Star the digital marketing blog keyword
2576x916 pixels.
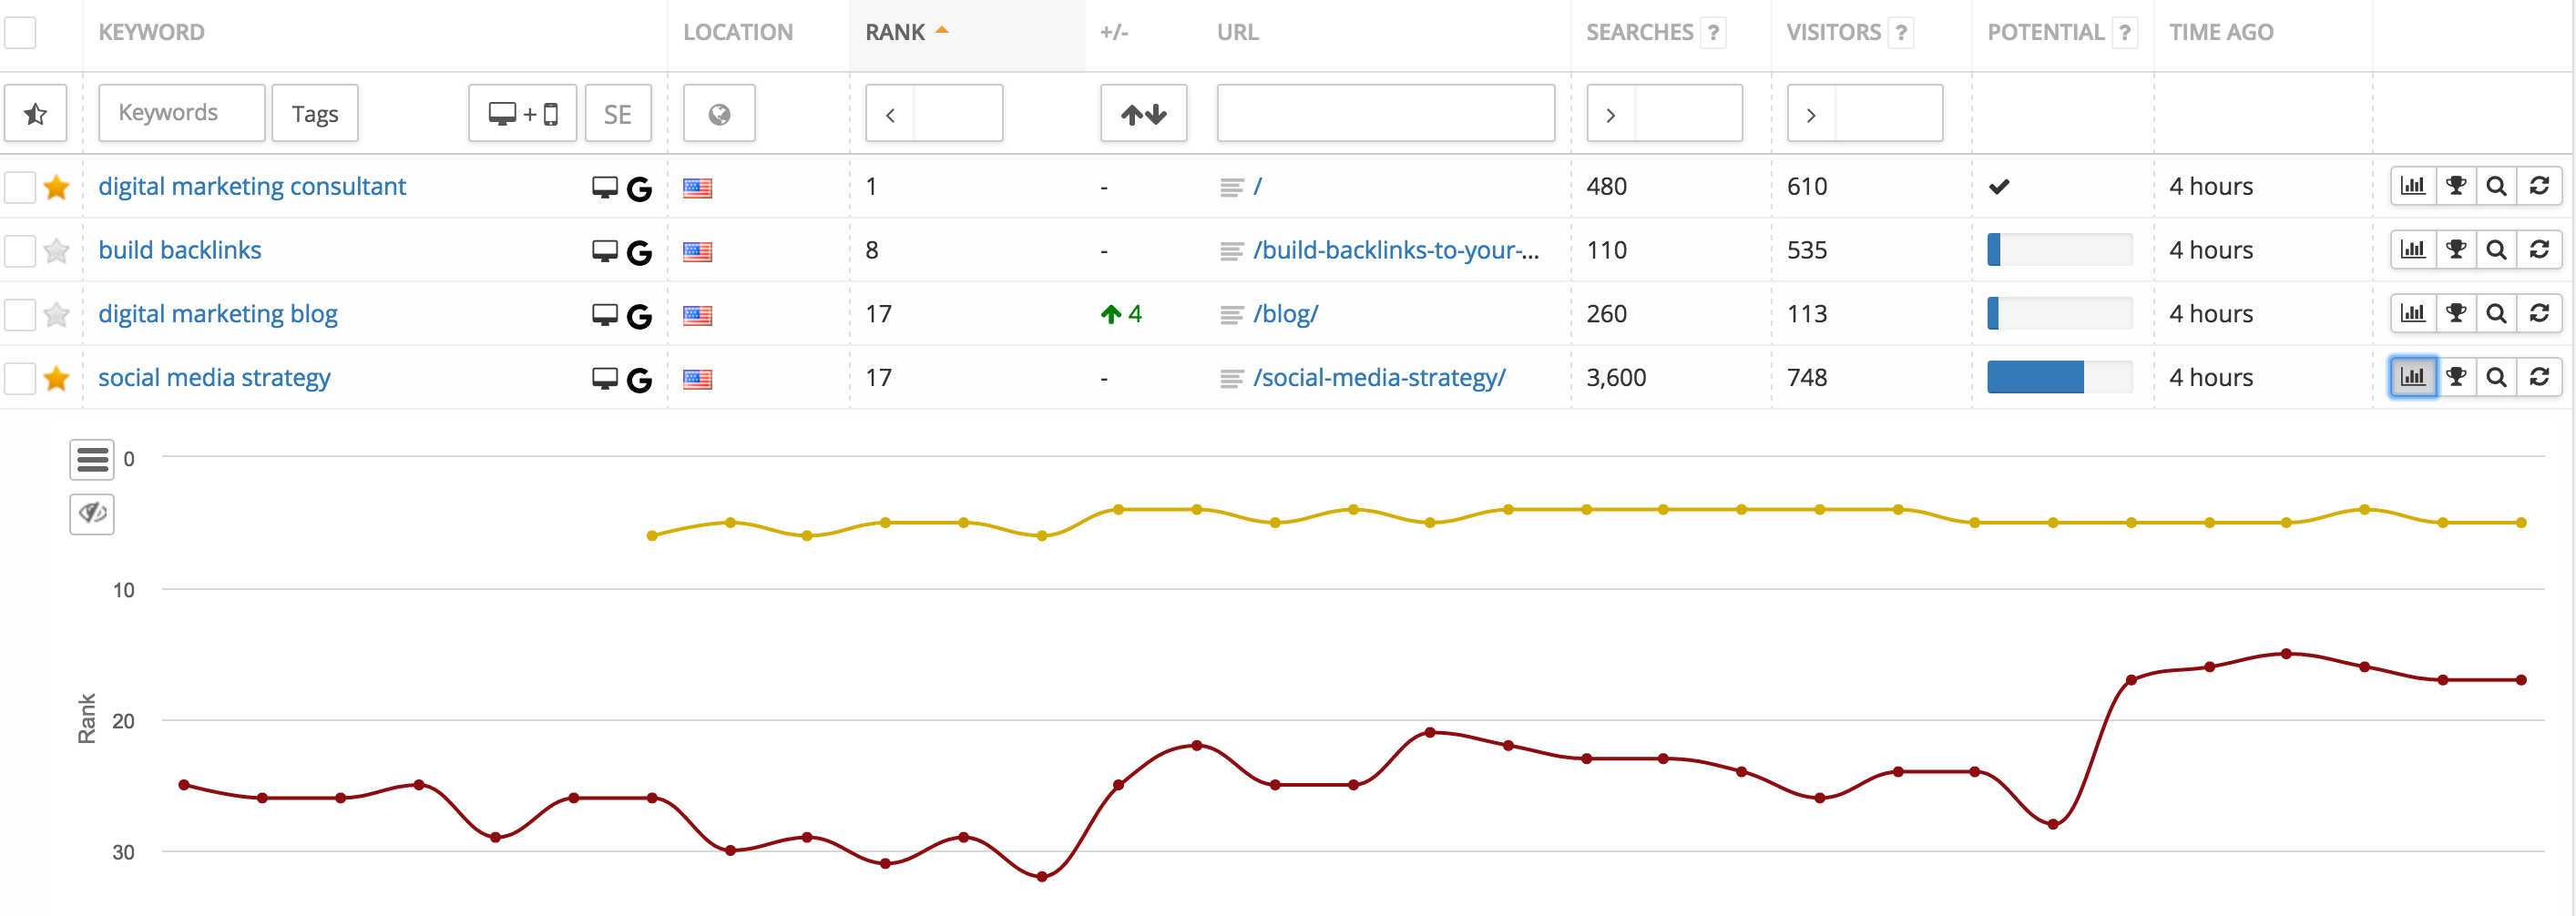click(57, 314)
